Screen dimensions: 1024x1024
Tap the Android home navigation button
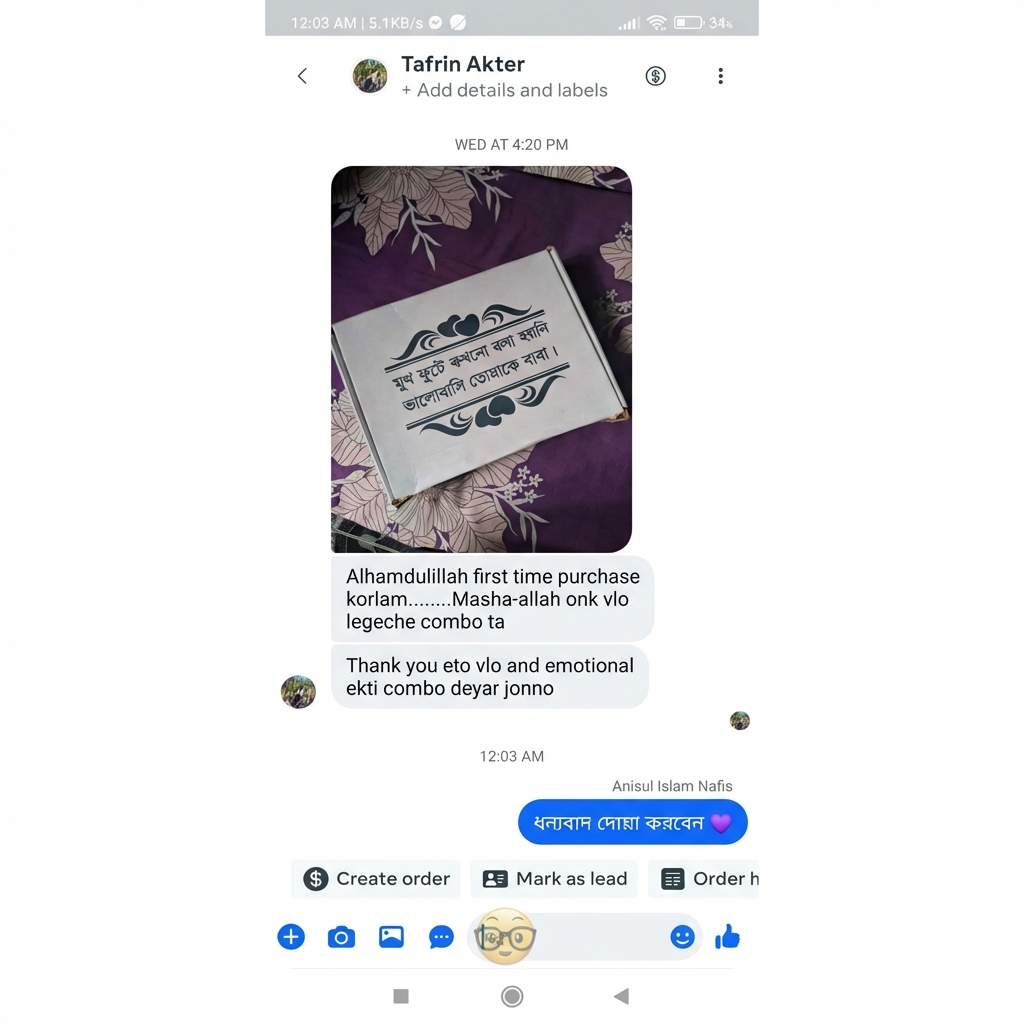(512, 996)
